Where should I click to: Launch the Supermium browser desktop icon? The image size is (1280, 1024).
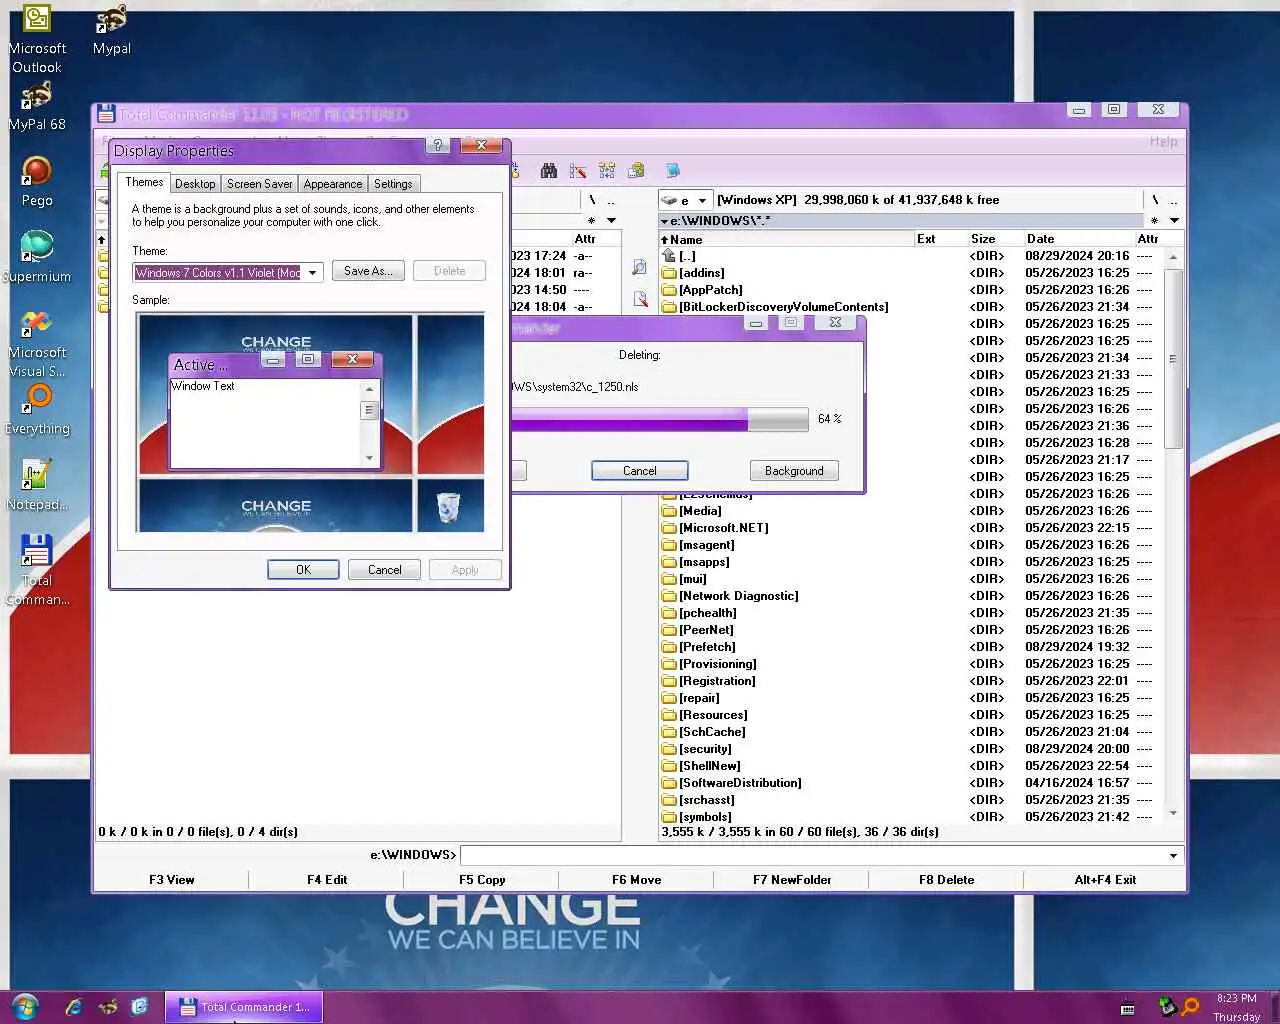37,258
